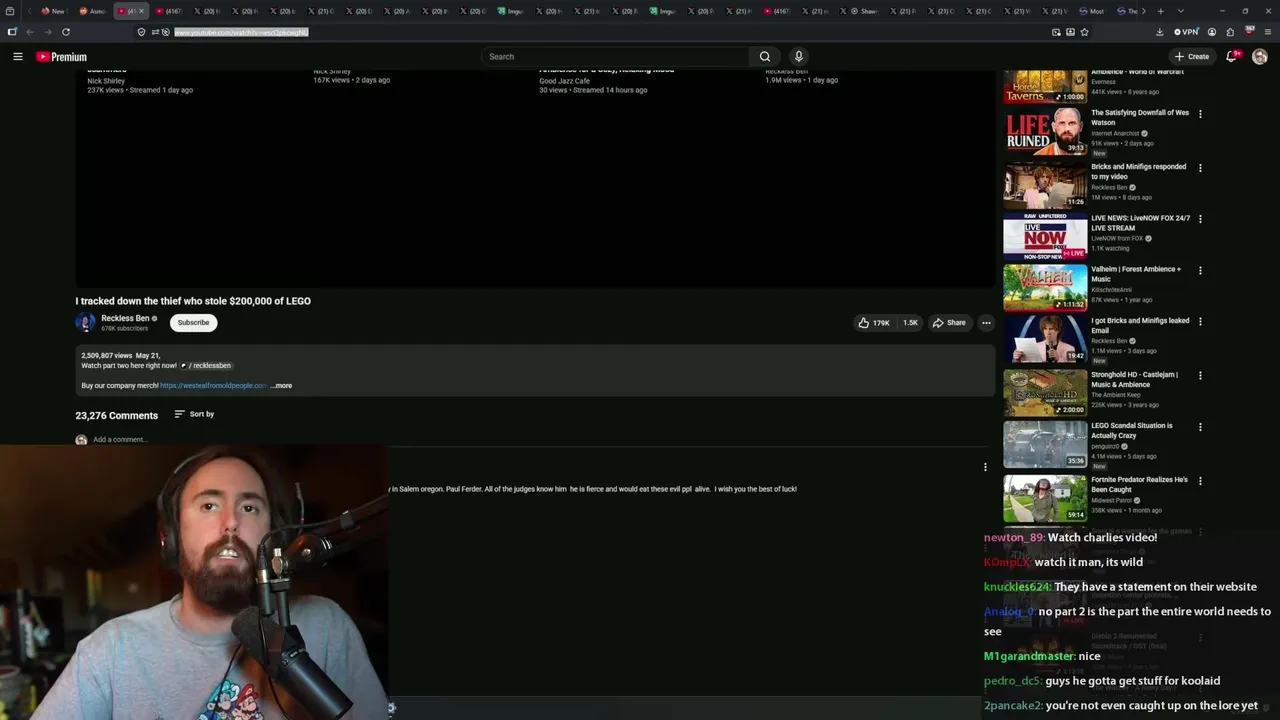Open Reckless Ben channel name
The height and width of the screenshot is (720, 1280).
125,318
